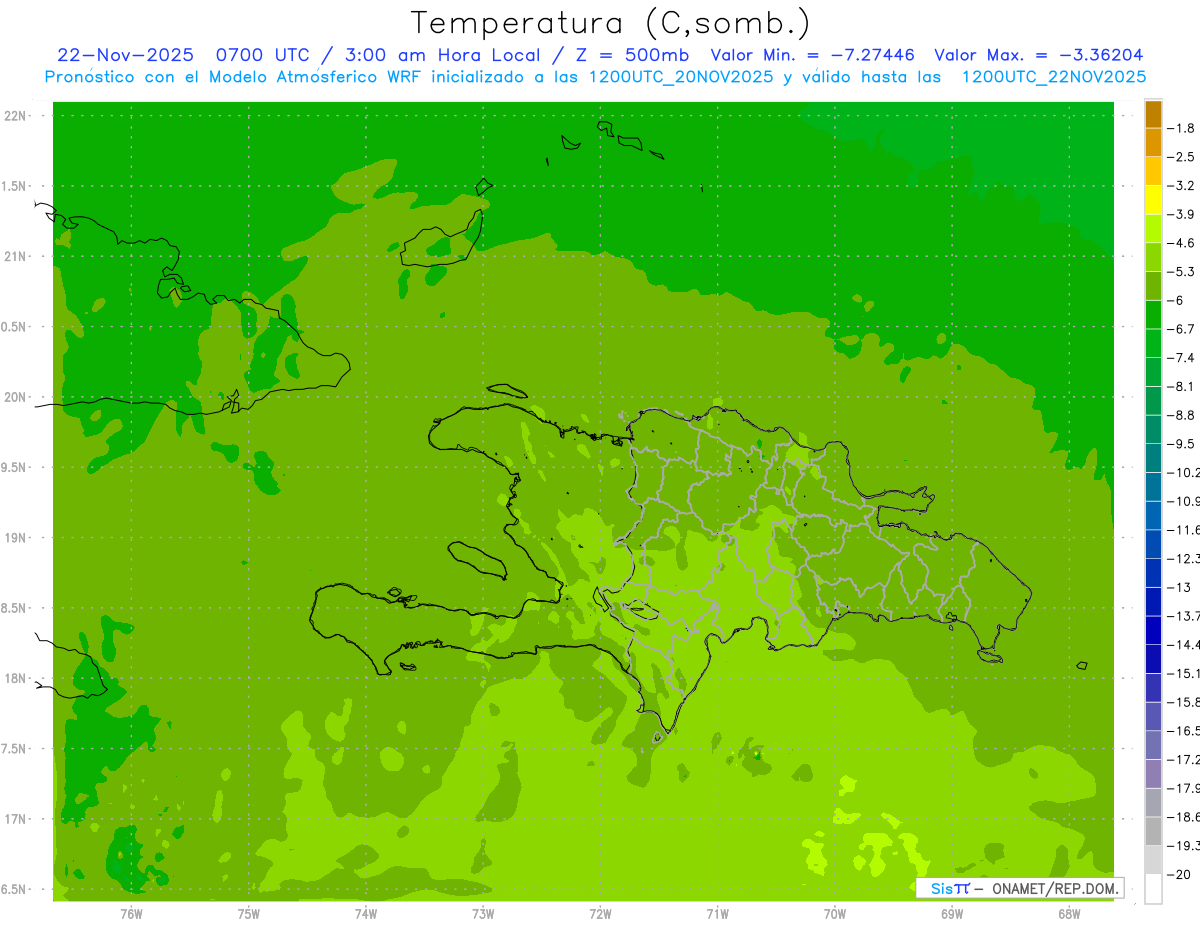Click the '71W' longitude axis label
The height and width of the screenshot is (927, 1200).
717,914
